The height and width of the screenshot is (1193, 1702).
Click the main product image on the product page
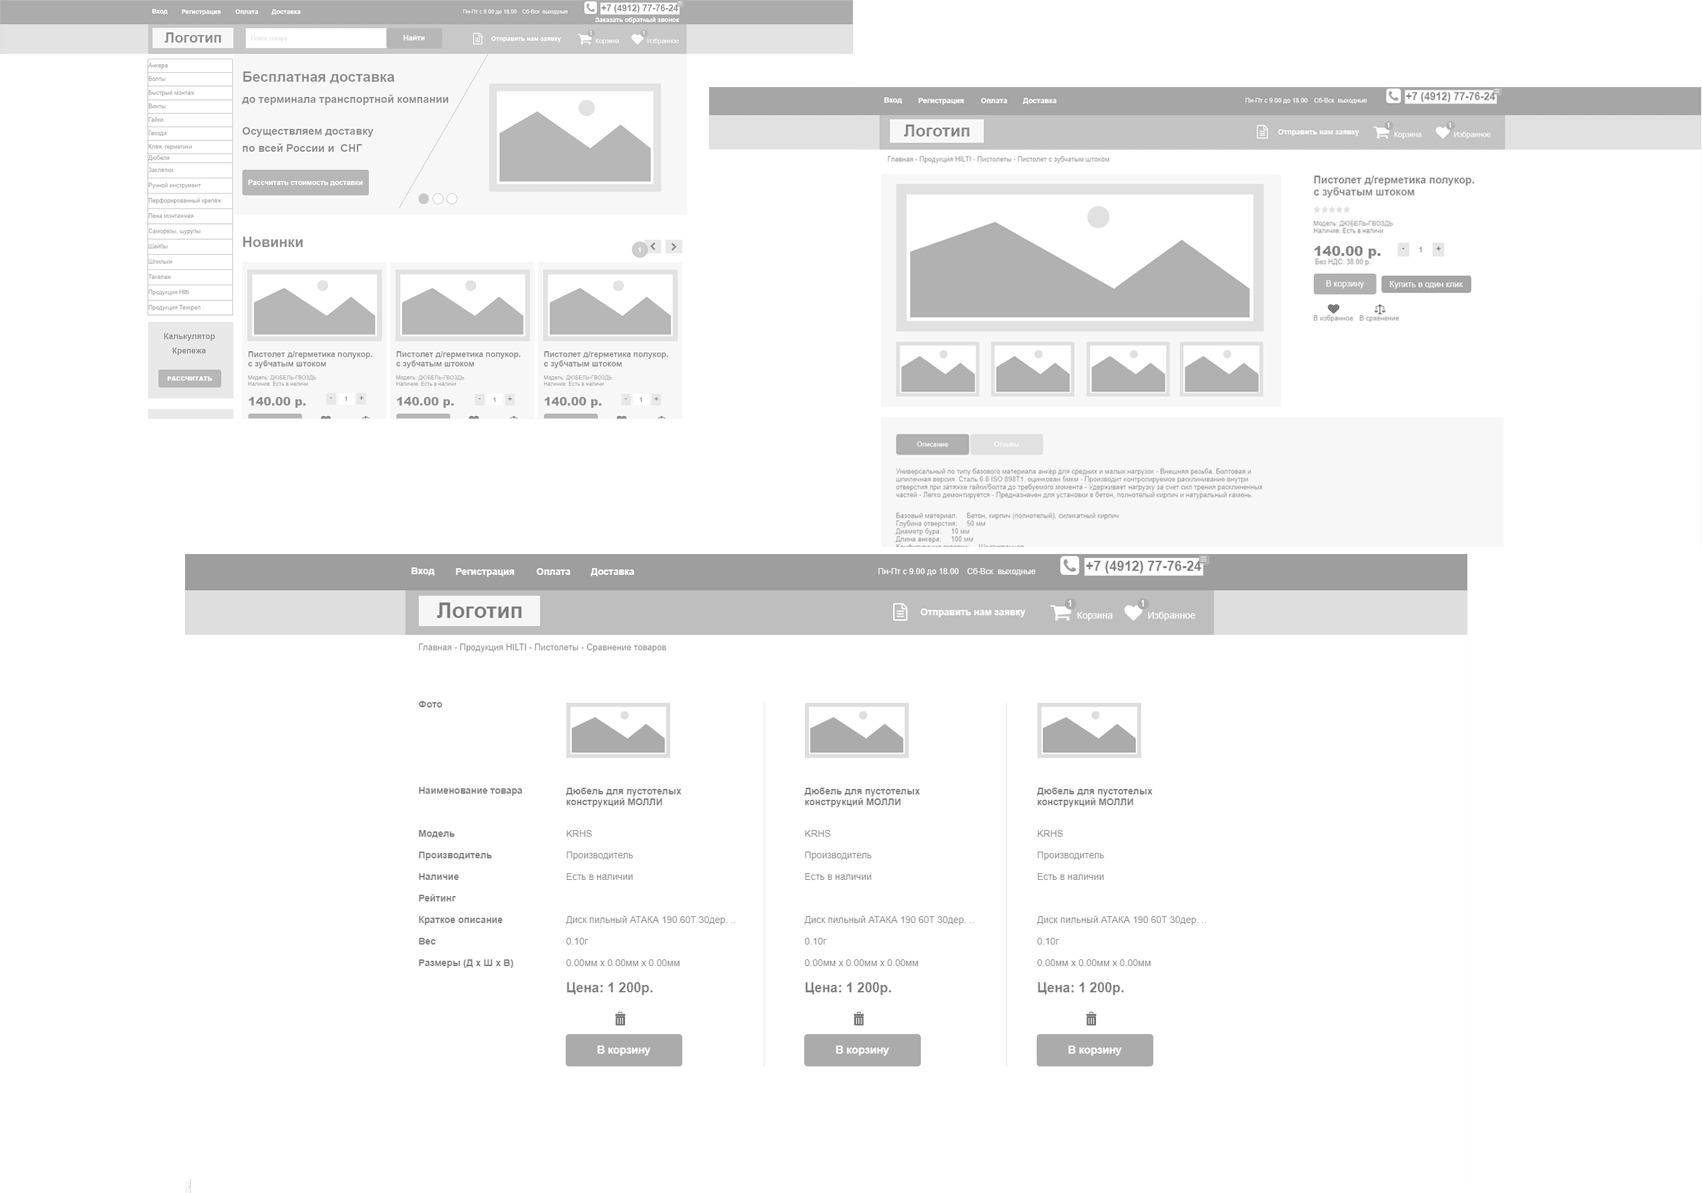(x=1080, y=257)
